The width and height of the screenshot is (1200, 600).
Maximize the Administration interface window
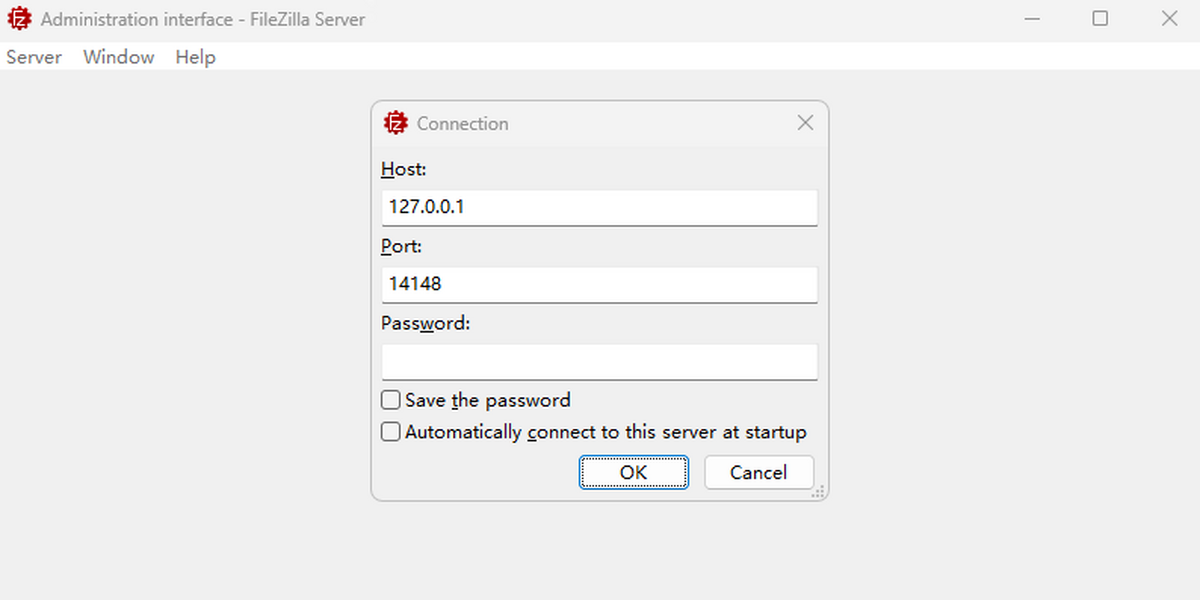click(1100, 19)
